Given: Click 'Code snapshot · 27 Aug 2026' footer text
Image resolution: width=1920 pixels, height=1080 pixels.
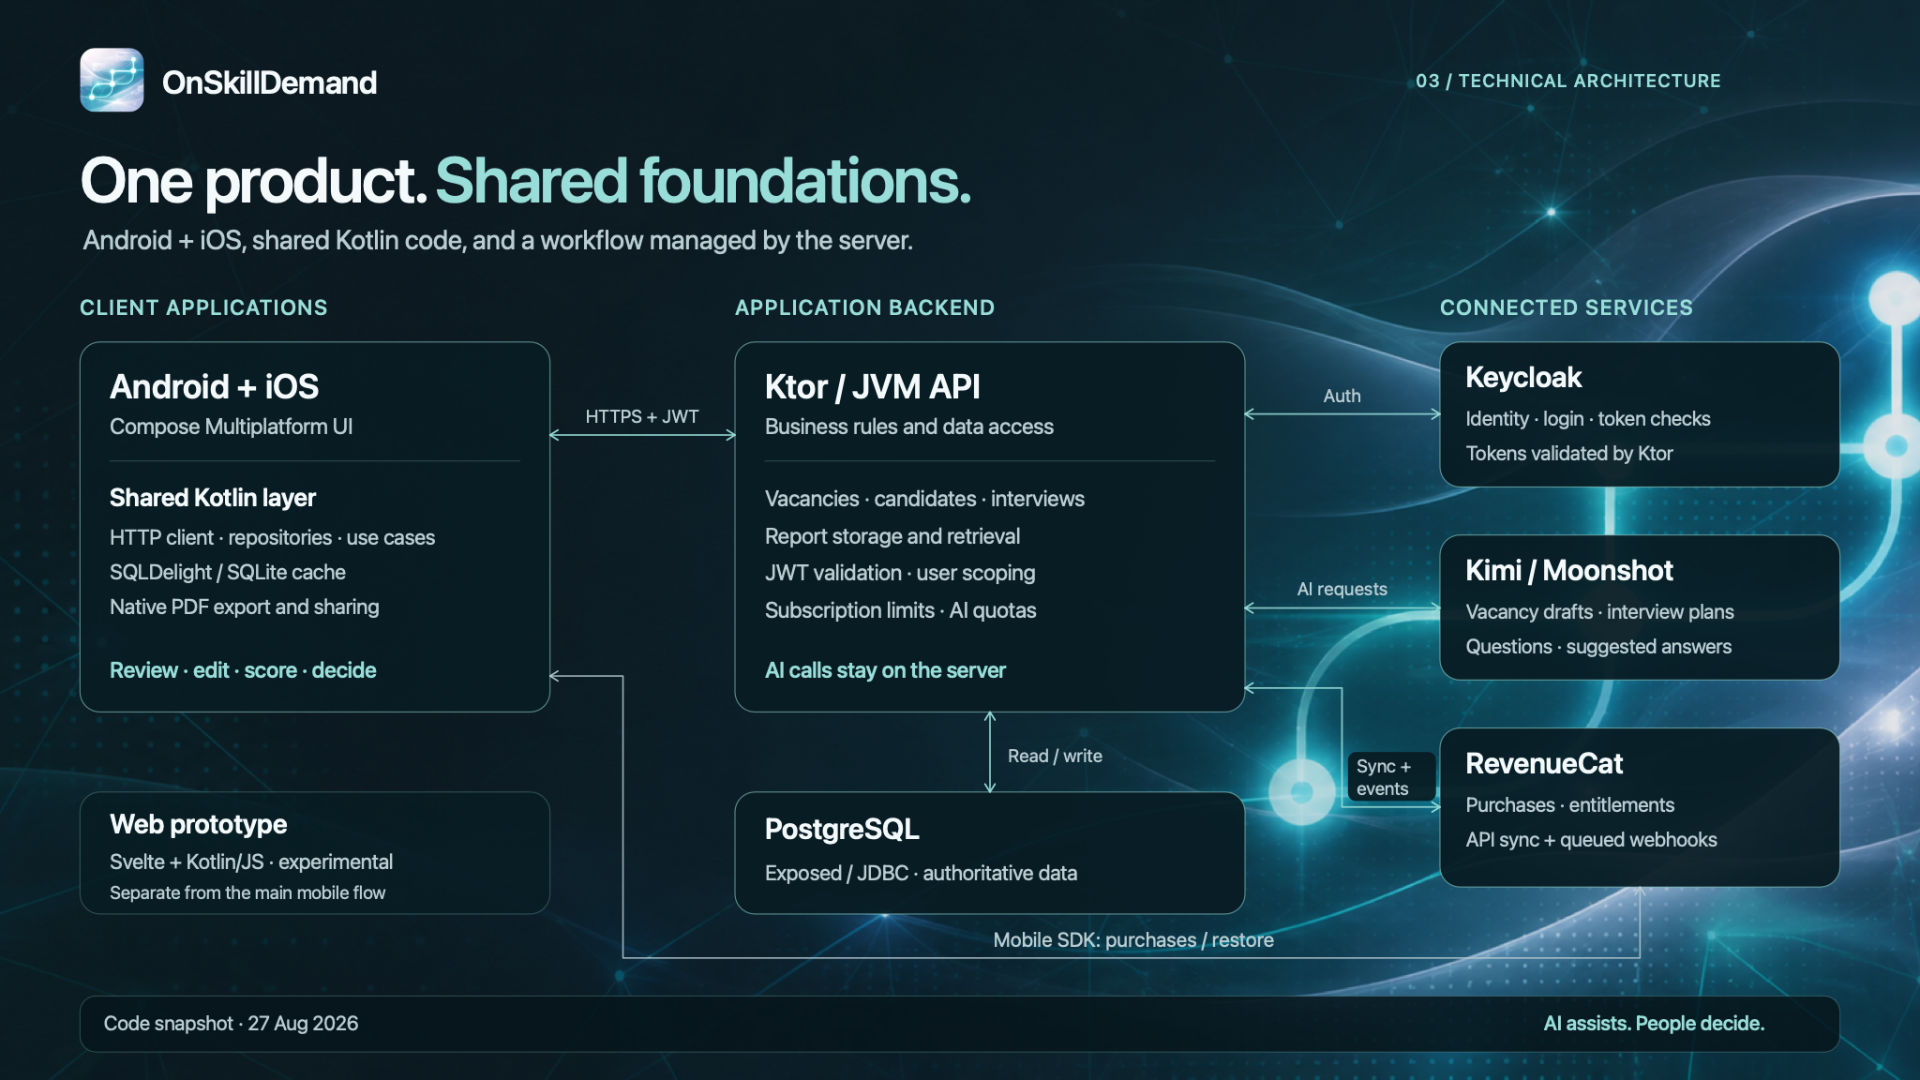Looking at the screenshot, I should pos(231,1024).
